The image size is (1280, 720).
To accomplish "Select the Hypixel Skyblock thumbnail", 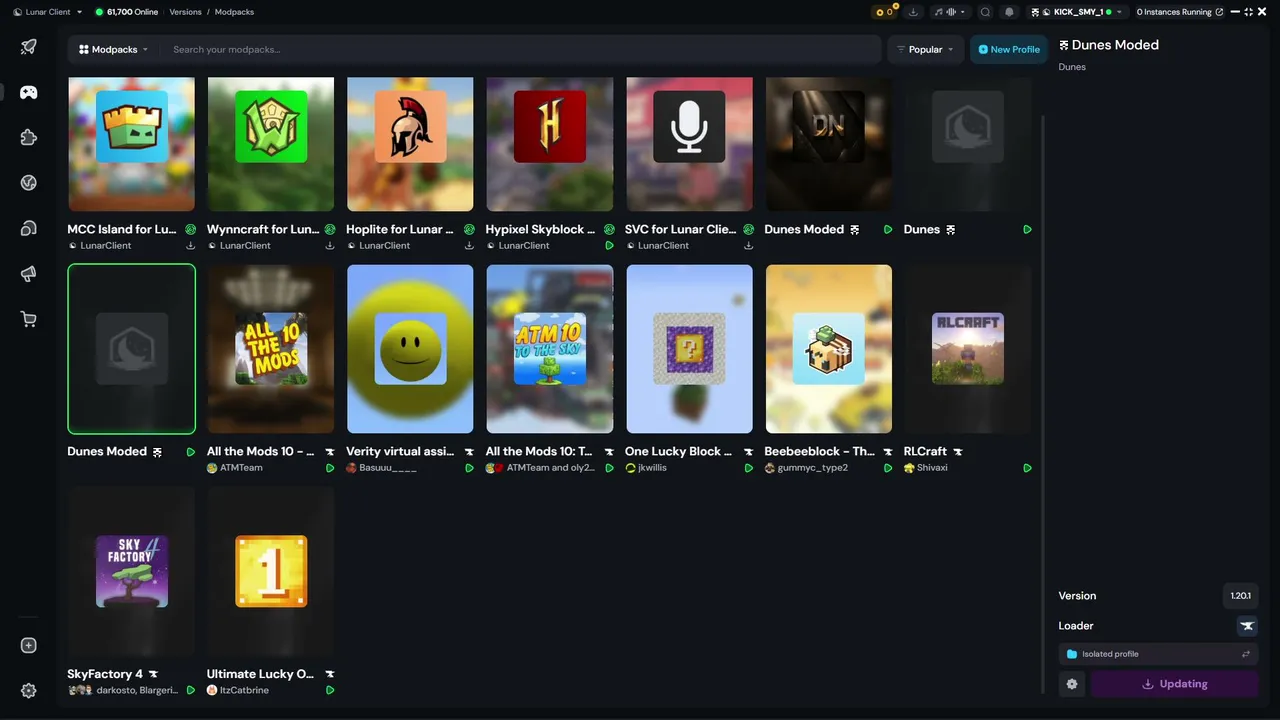I will (x=550, y=144).
